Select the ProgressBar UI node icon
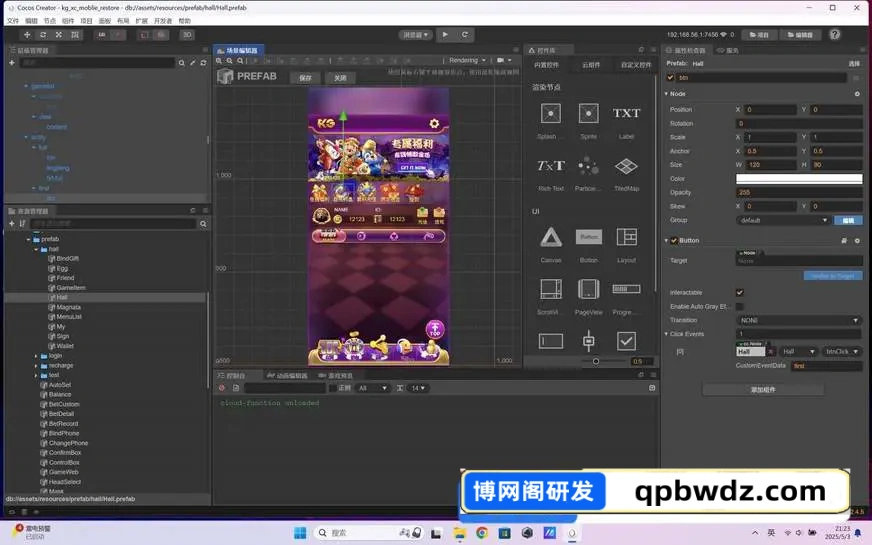The width and height of the screenshot is (872, 545). 626,289
